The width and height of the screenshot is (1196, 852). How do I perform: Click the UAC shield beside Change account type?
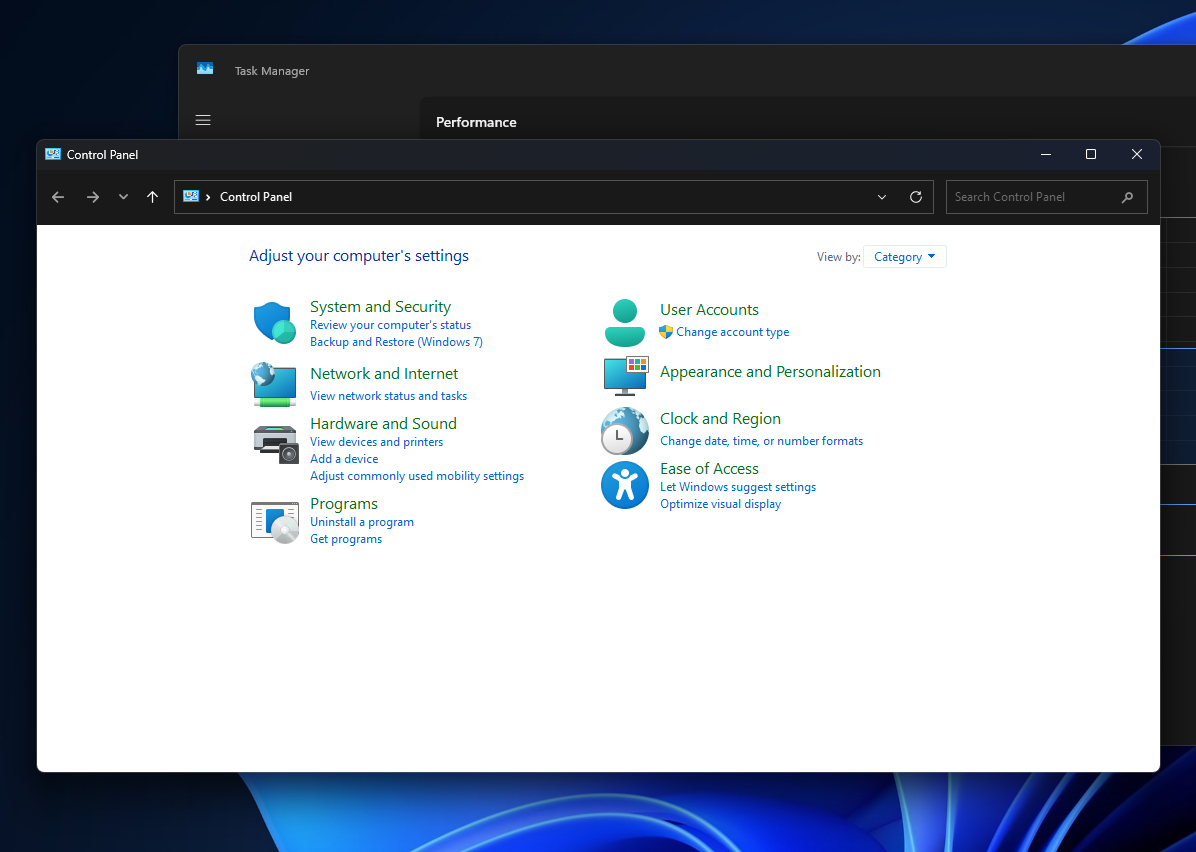click(x=666, y=332)
